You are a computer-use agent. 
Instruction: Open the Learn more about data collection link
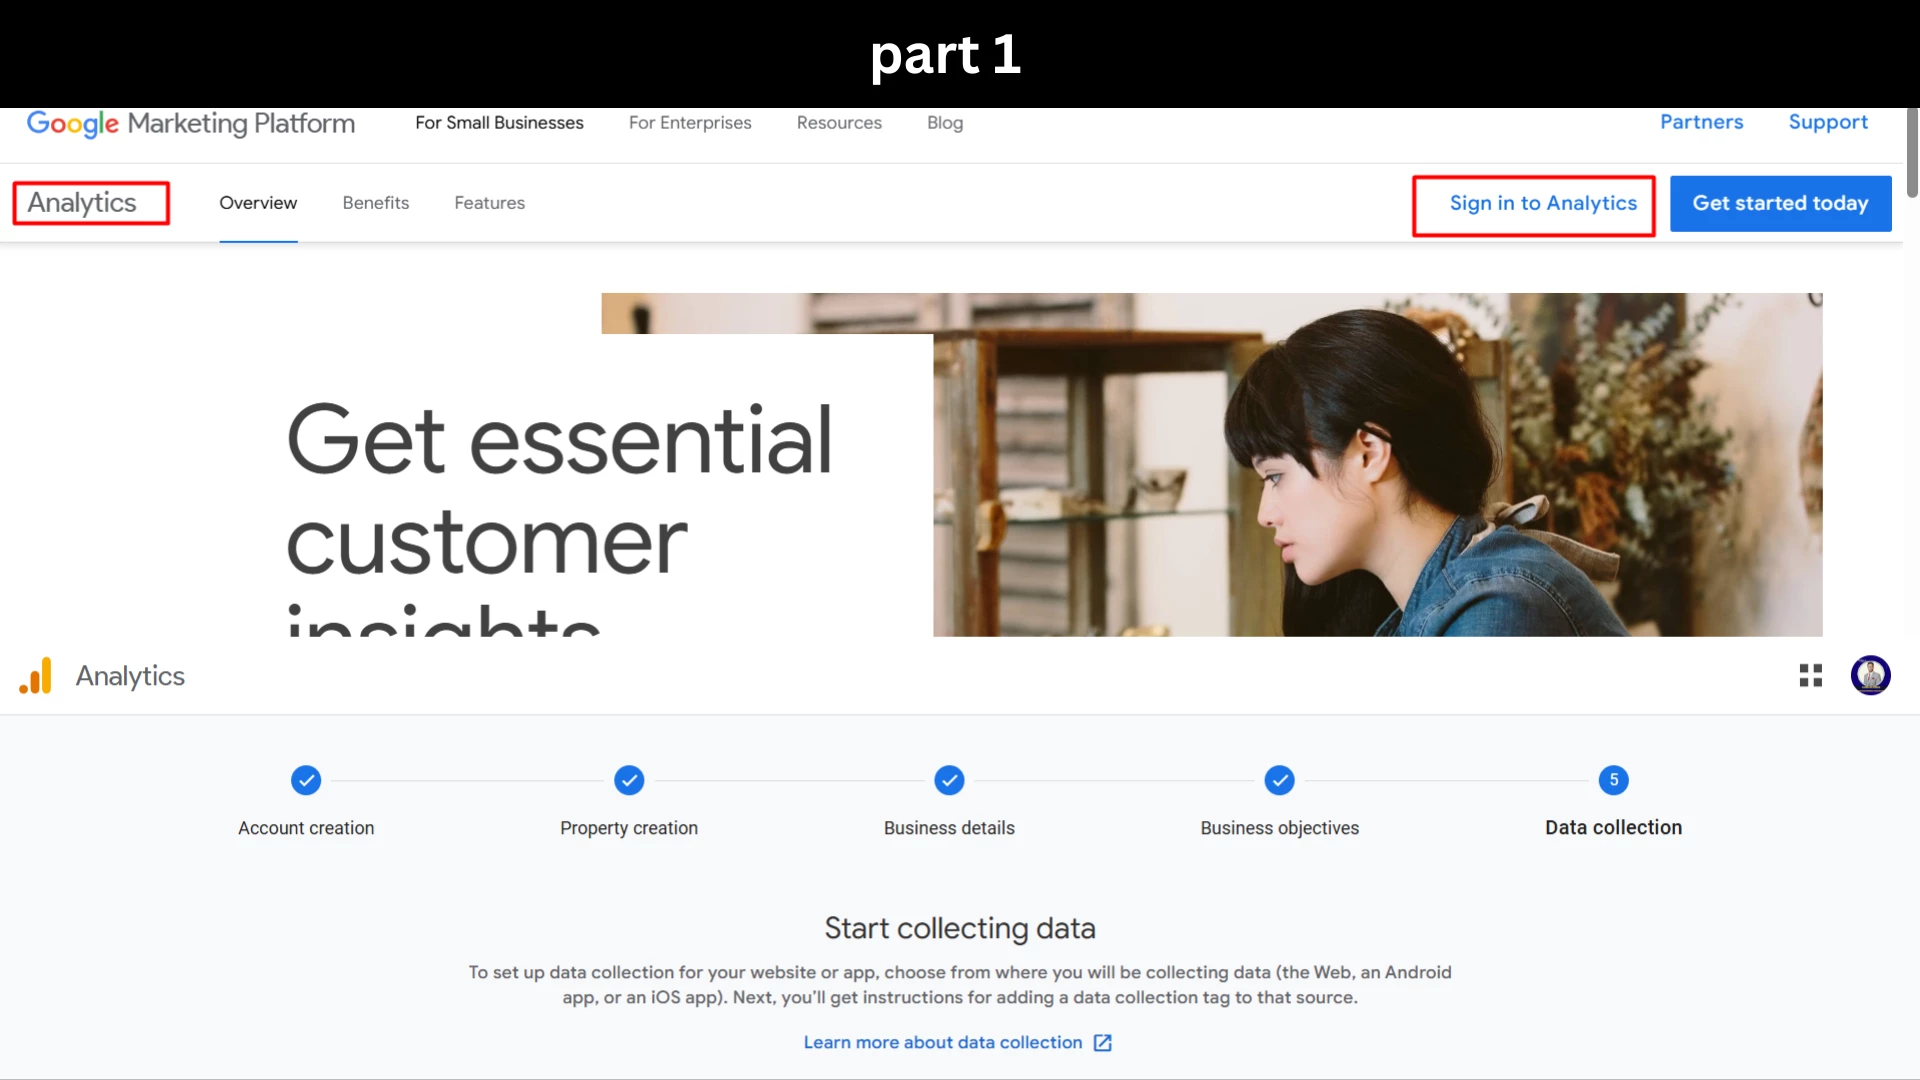pyautogui.click(x=943, y=1043)
